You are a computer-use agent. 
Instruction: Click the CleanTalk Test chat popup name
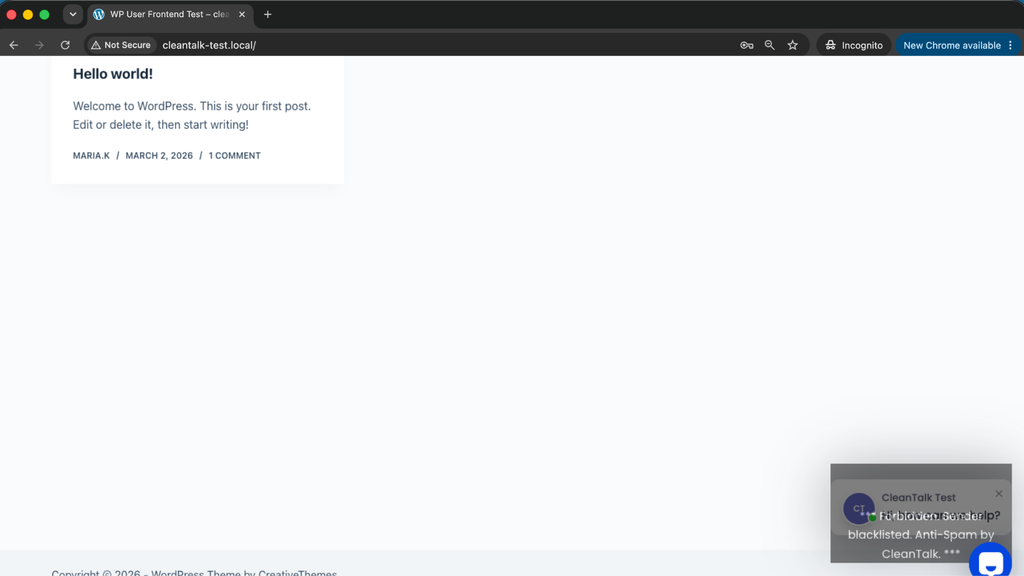point(918,498)
